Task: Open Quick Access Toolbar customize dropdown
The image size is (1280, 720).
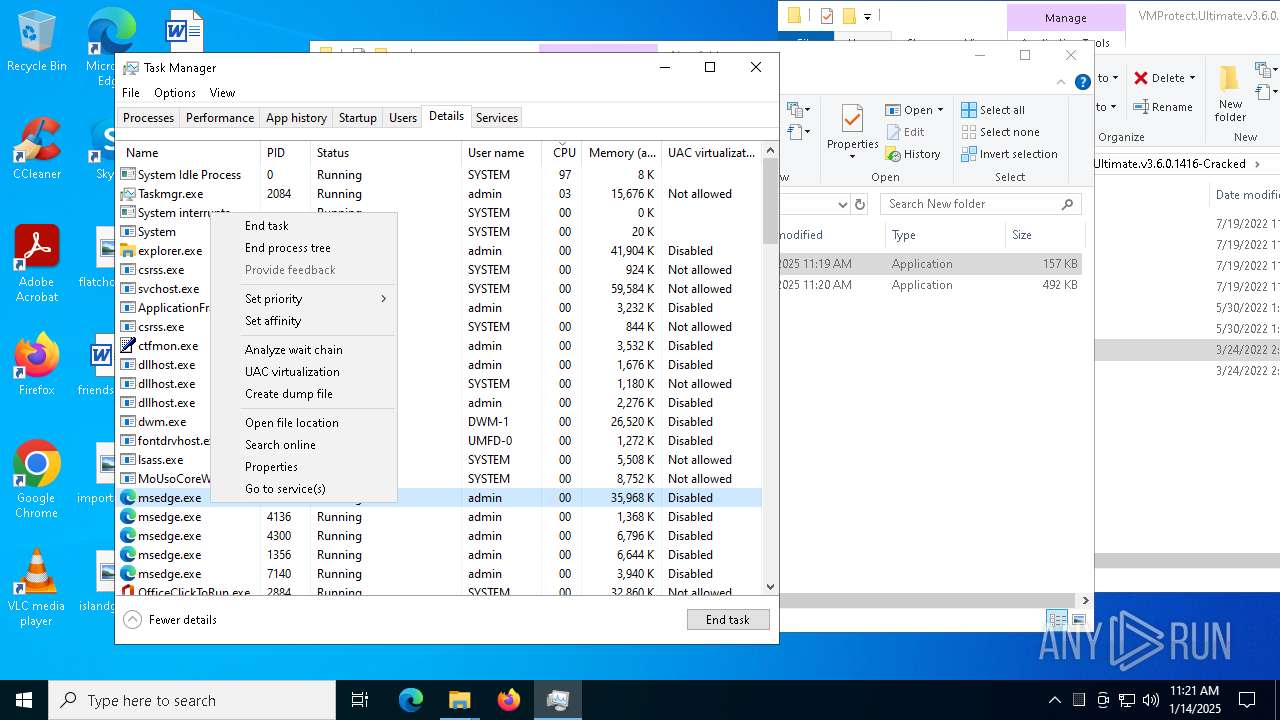Action: point(867,16)
